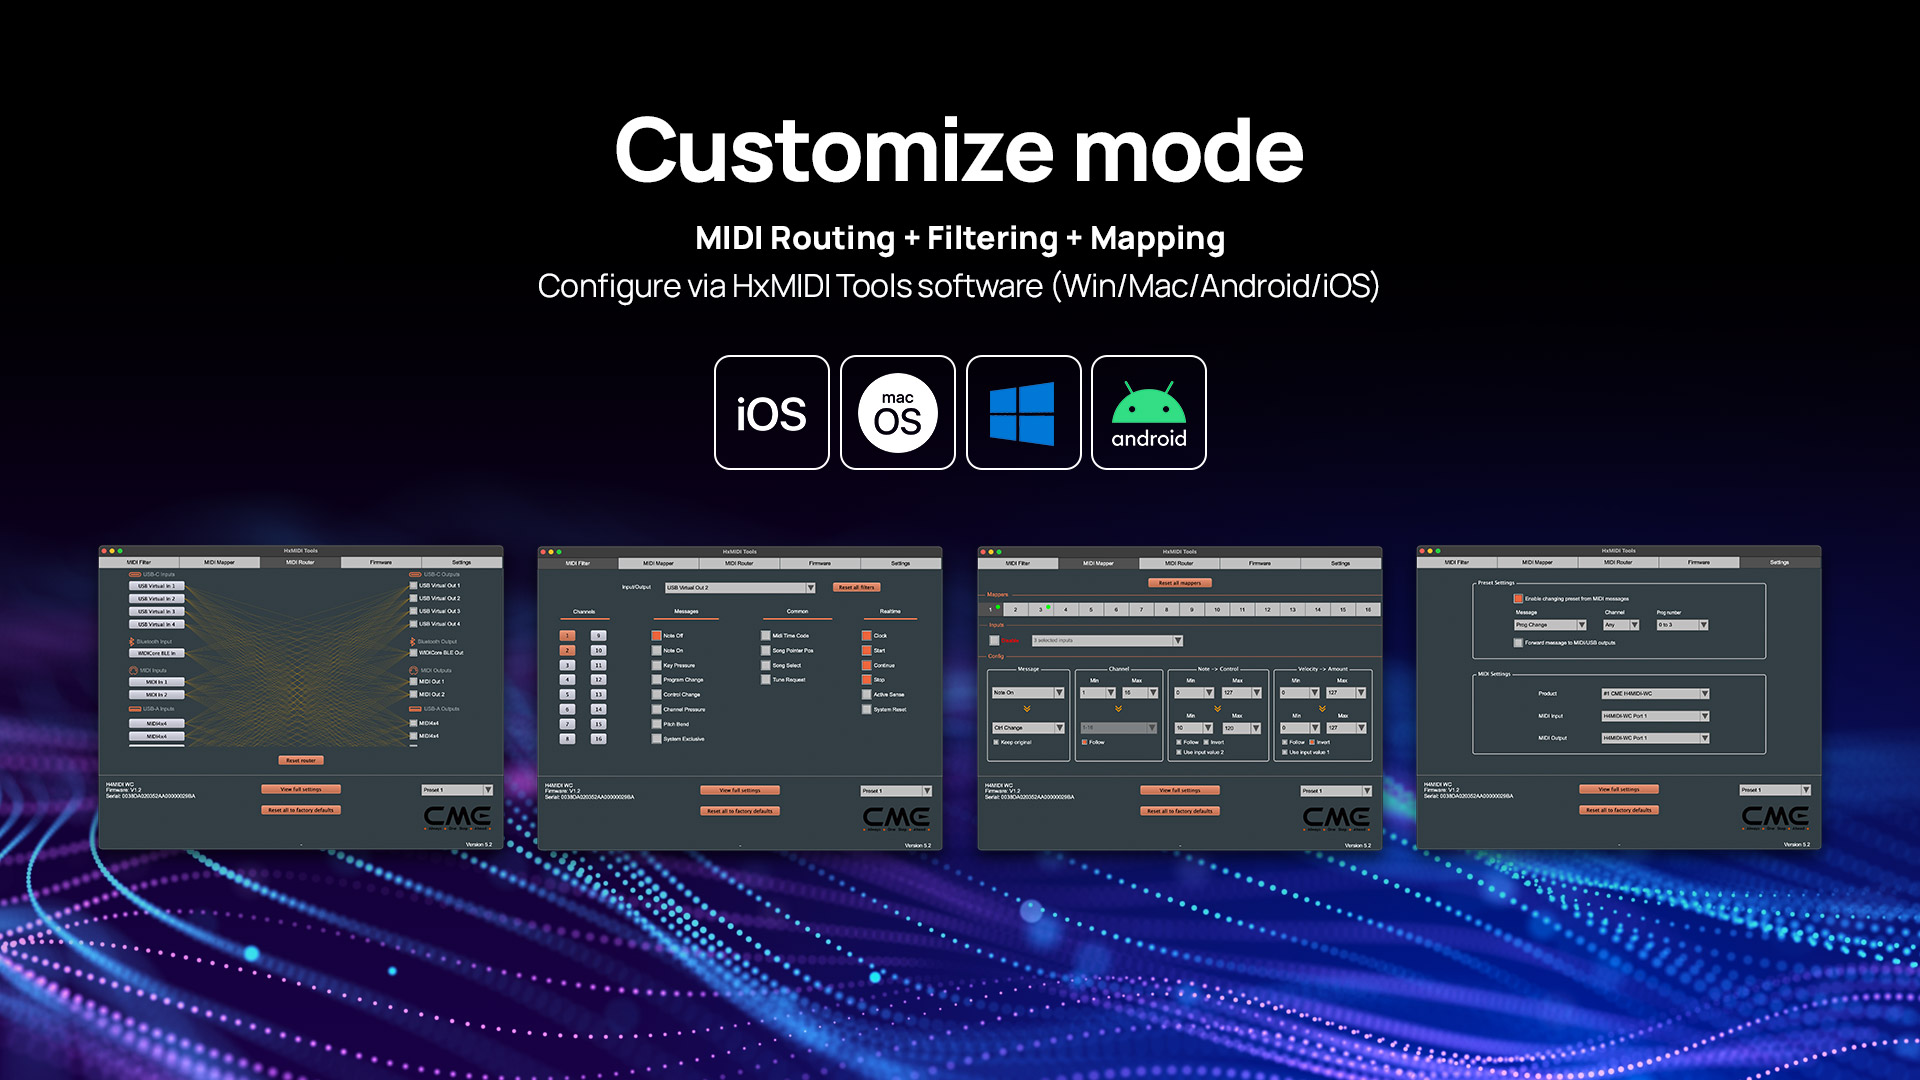This screenshot has height=1080, width=1920.
Task: Click Reset all to factory defaults in settings window
Action: tap(1619, 810)
